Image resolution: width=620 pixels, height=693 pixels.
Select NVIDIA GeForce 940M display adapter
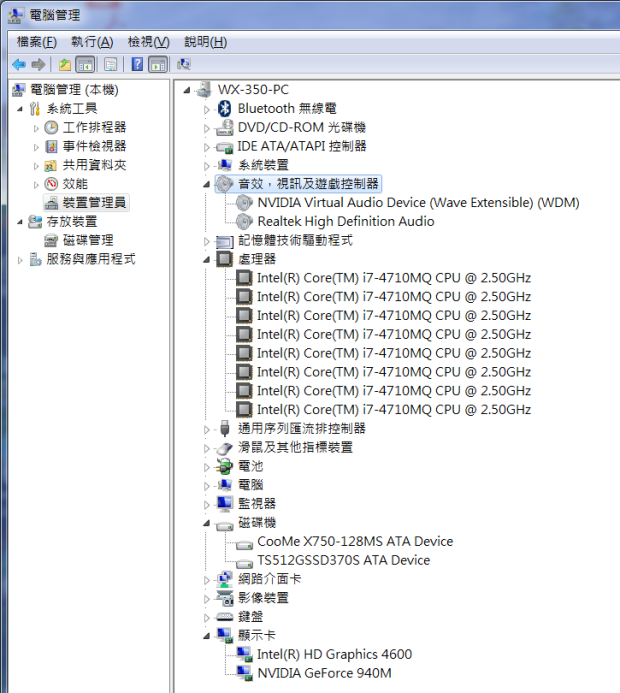pos(324,673)
